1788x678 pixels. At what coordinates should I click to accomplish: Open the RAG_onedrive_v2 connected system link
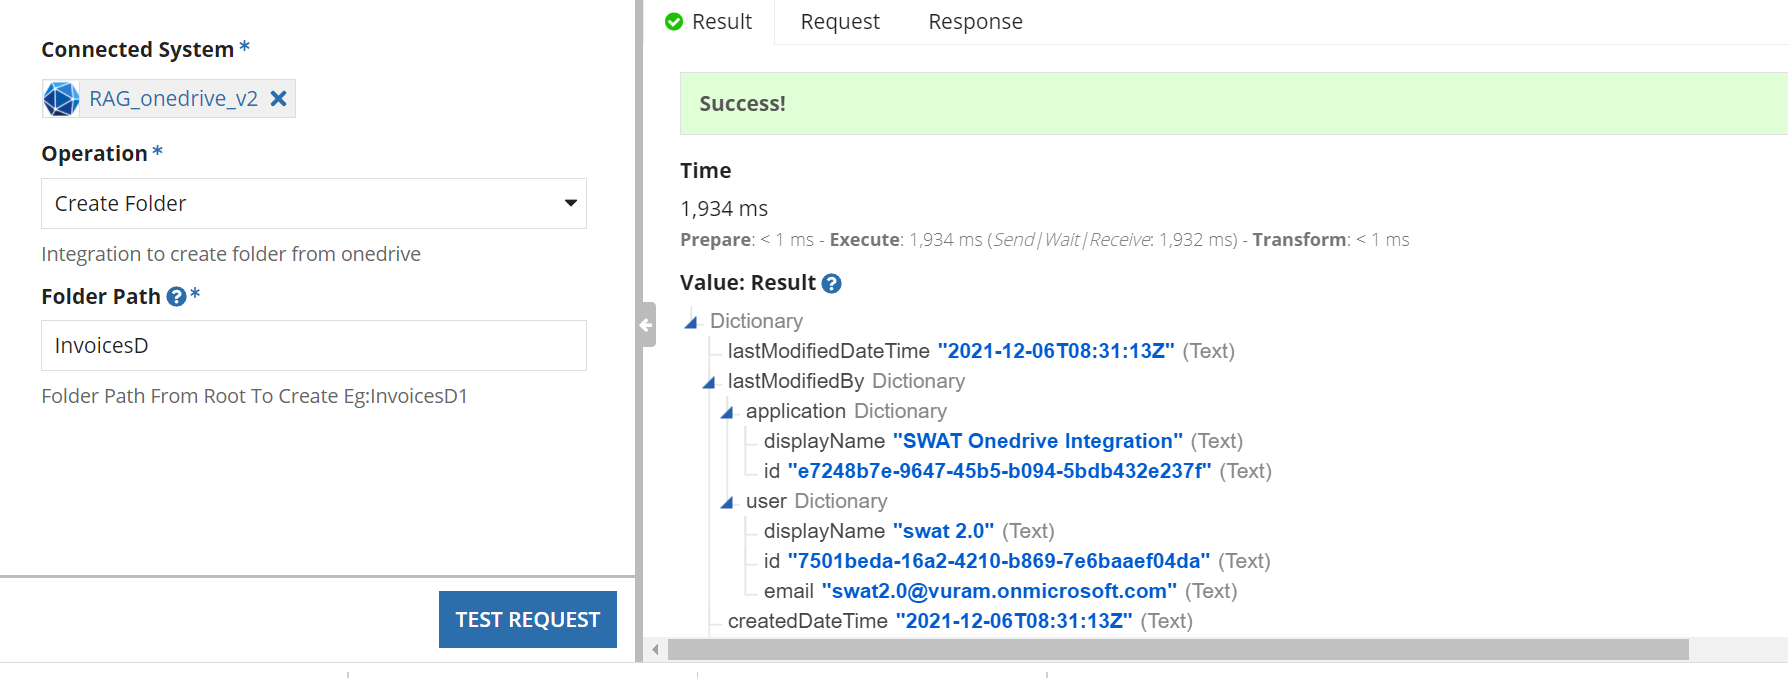(173, 98)
